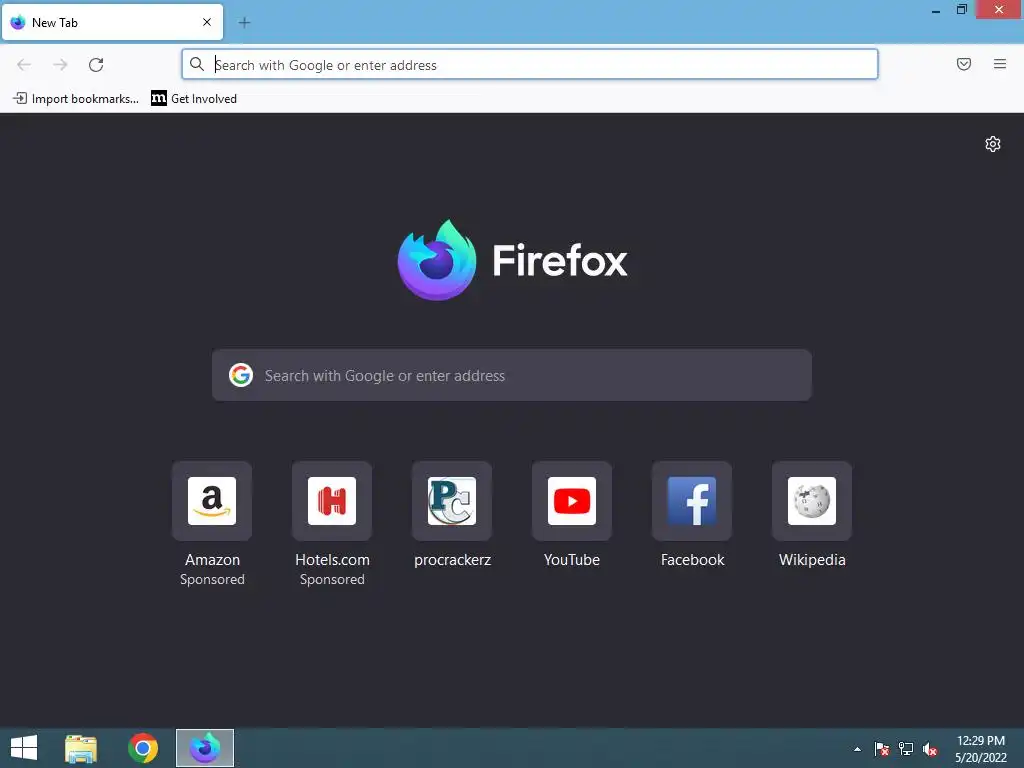This screenshot has height=768, width=1024.
Task: Click the address bar magnifier icon
Action: (x=197, y=64)
